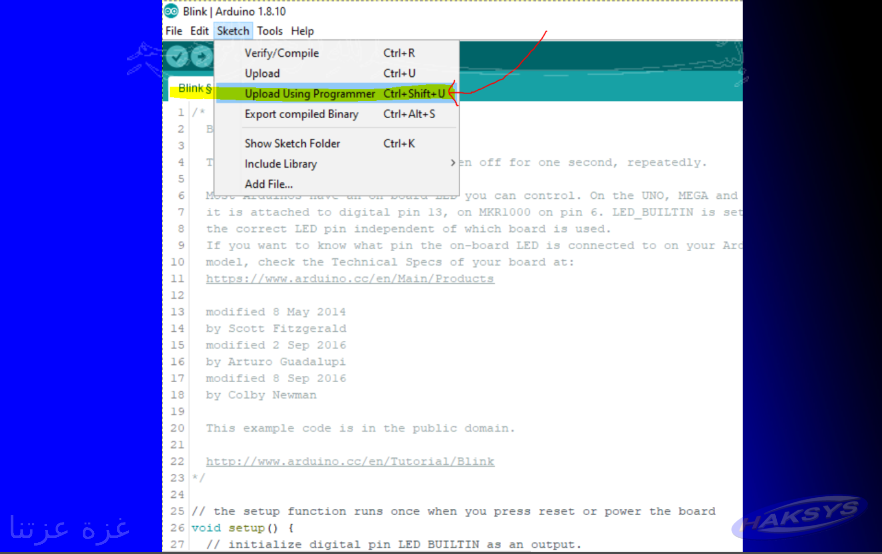Click 'This example code is in the public domain.'

pyautogui.click(x=360, y=428)
